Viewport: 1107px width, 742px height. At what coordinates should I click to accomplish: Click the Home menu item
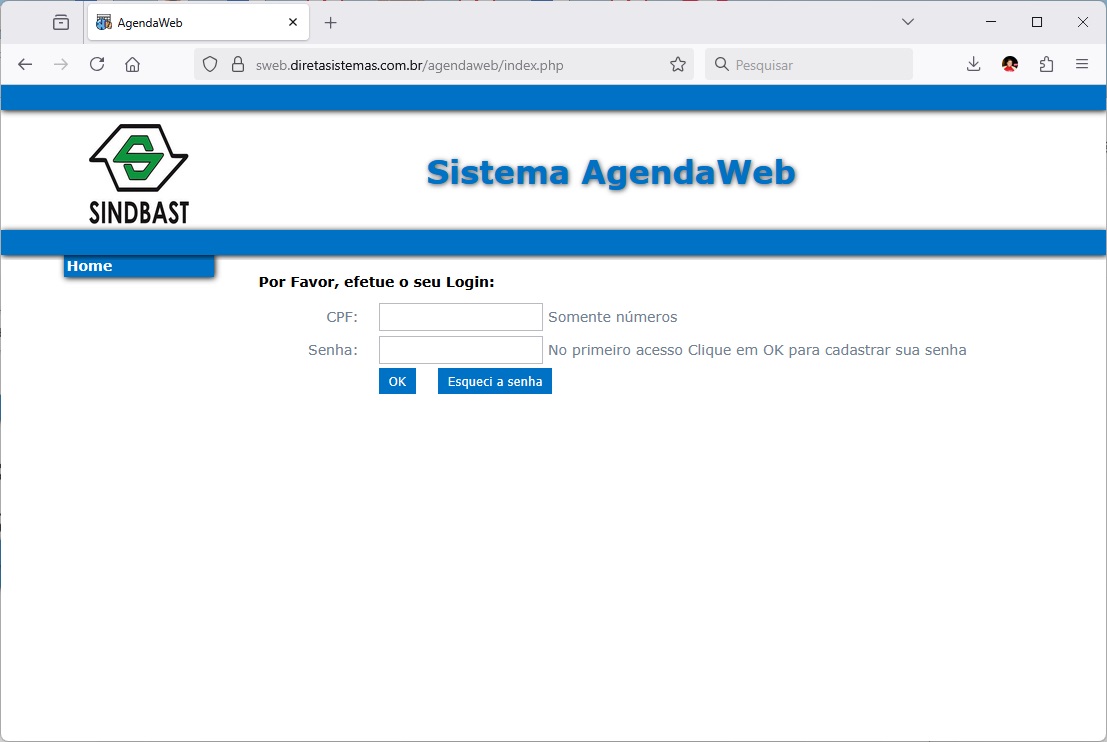(90, 266)
